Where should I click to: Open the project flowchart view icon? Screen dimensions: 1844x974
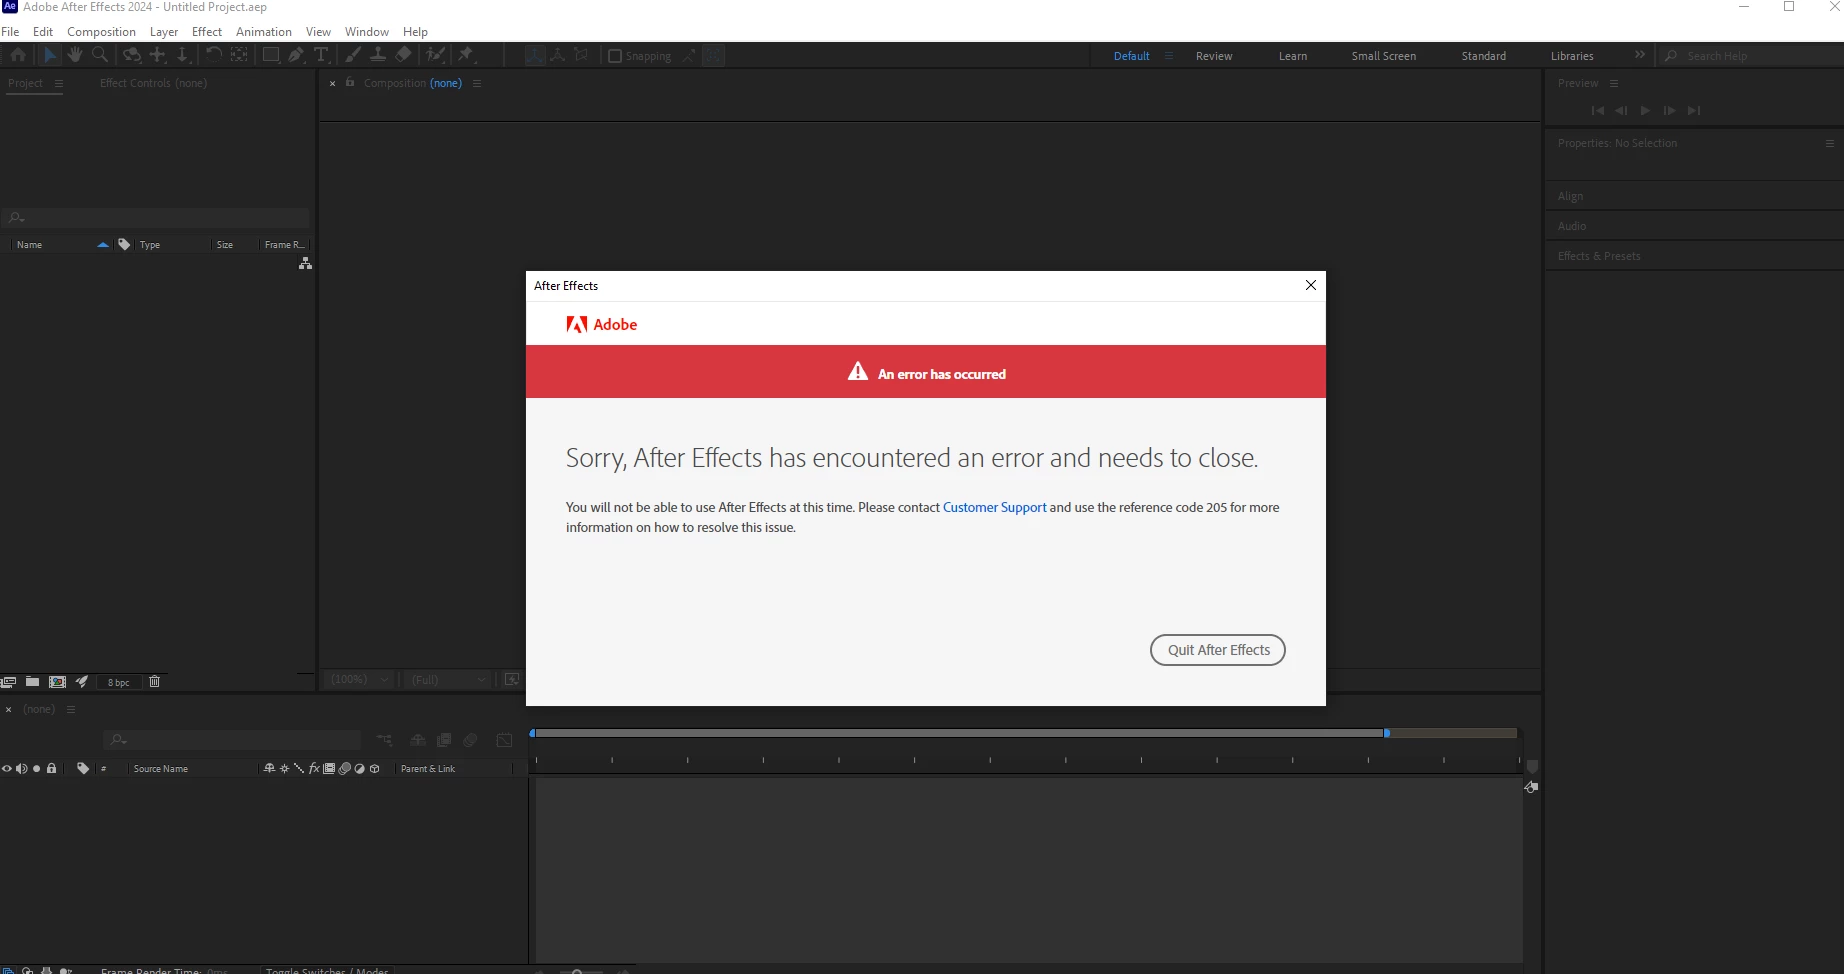[305, 263]
